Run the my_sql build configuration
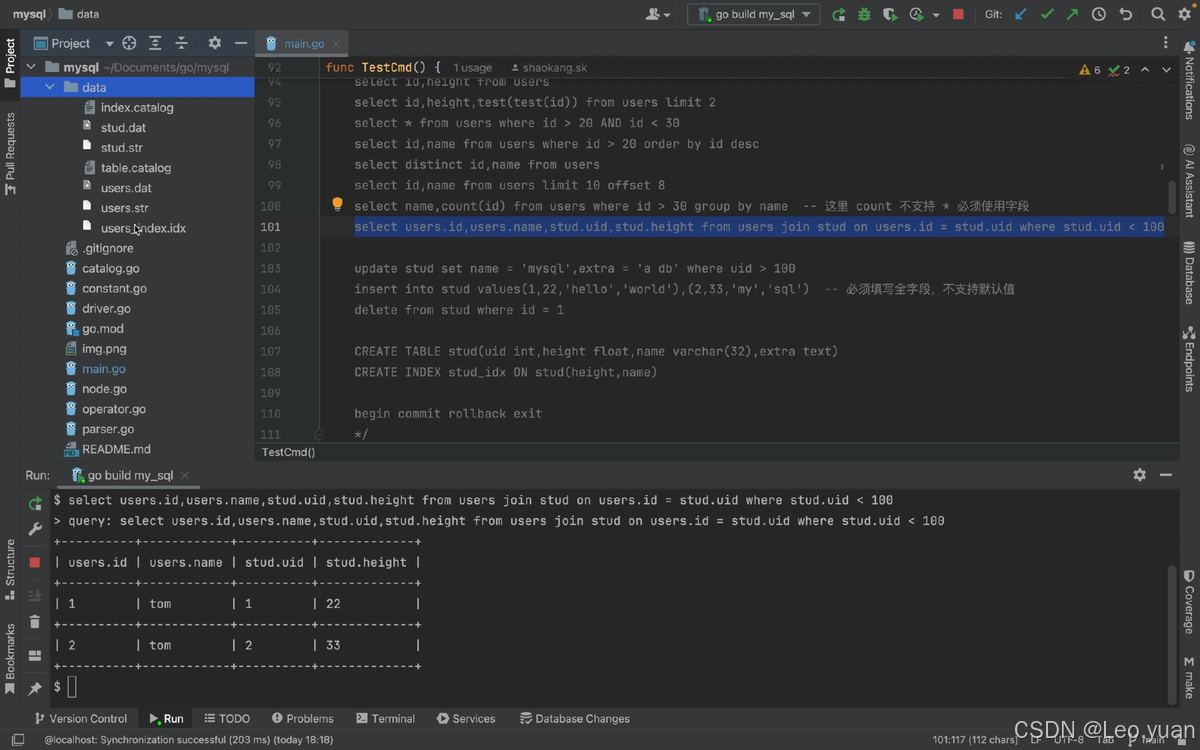 pos(839,14)
